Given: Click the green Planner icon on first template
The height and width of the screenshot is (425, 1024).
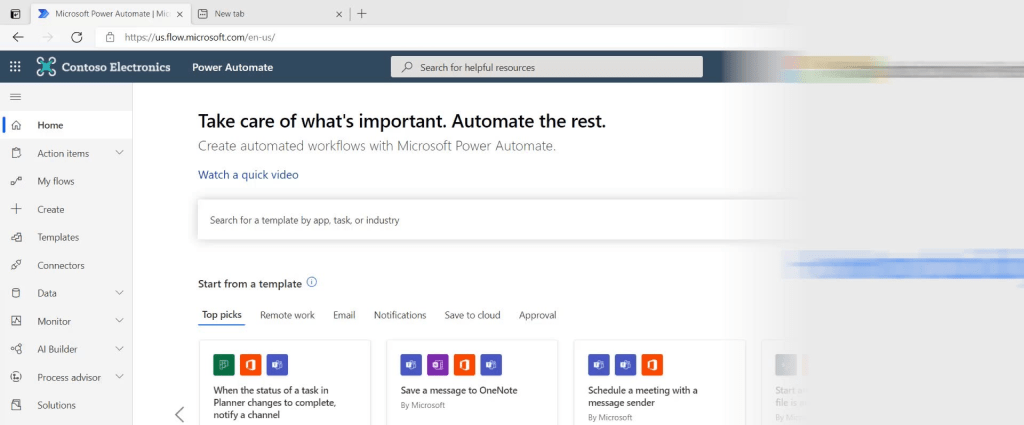Looking at the screenshot, I should pyautogui.click(x=224, y=365).
